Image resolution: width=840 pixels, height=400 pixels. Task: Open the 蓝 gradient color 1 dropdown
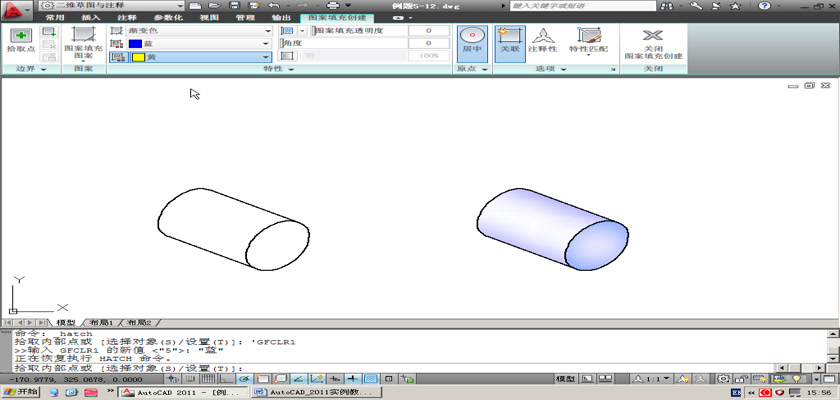tap(199, 43)
